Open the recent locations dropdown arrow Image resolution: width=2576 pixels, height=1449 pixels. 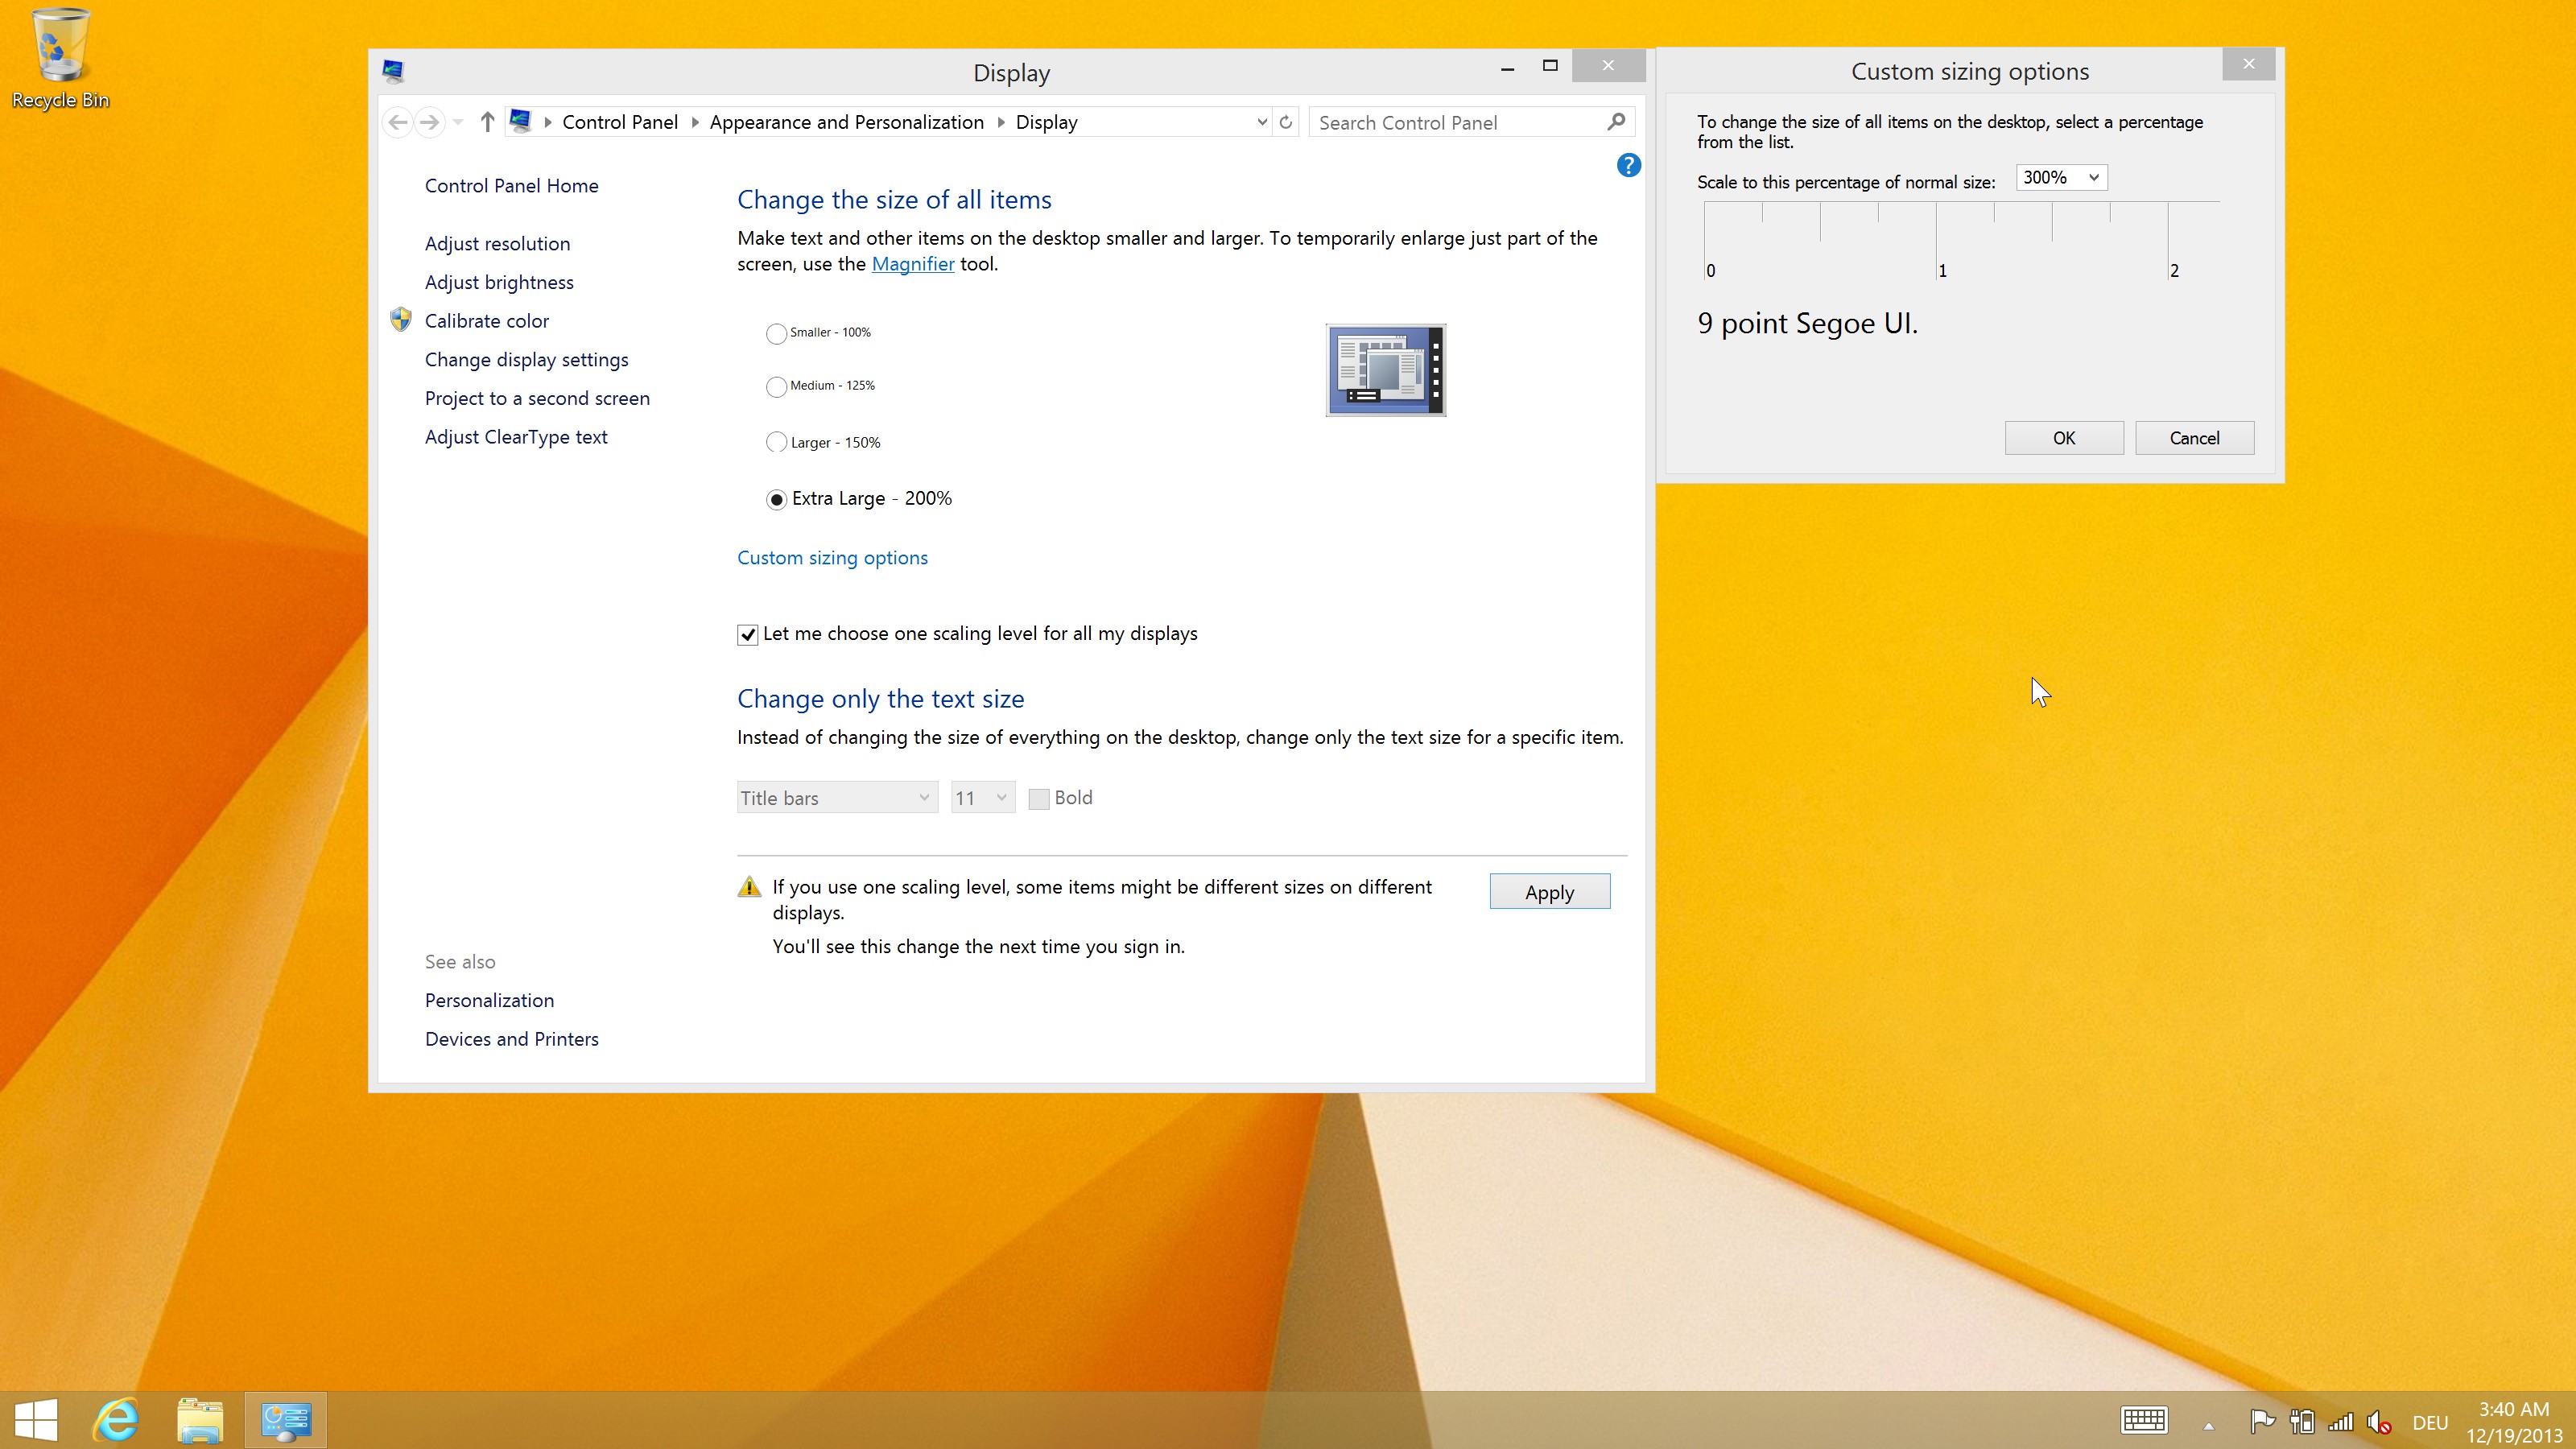tap(458, 122)
